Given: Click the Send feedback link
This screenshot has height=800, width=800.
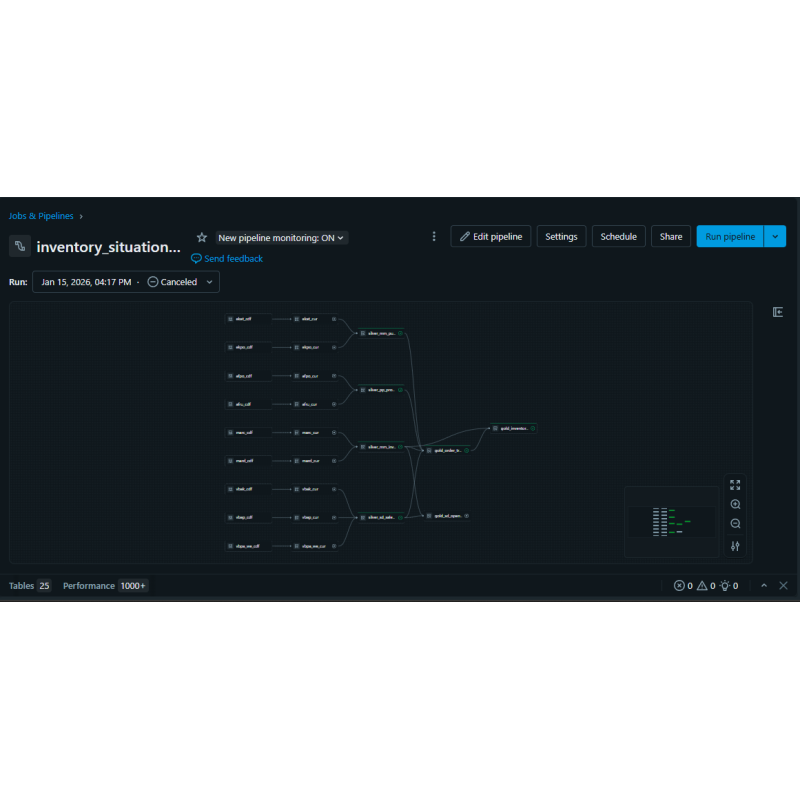Looking at the screenshot, I should [x=226, y=258].
